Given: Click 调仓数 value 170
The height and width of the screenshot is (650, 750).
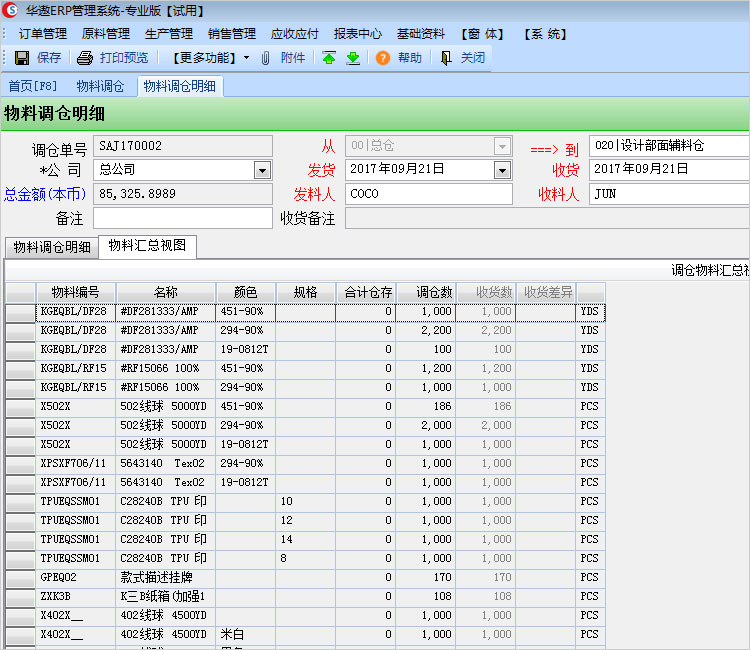Looking at the screenshot, I should pos(426,578).
